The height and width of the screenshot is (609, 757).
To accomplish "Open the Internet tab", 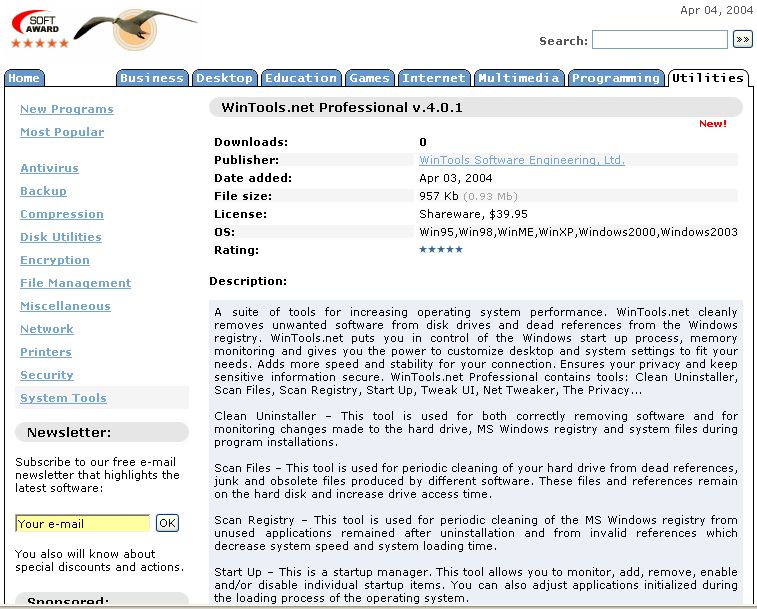I will pyautogui.click(x=434, y=78).
